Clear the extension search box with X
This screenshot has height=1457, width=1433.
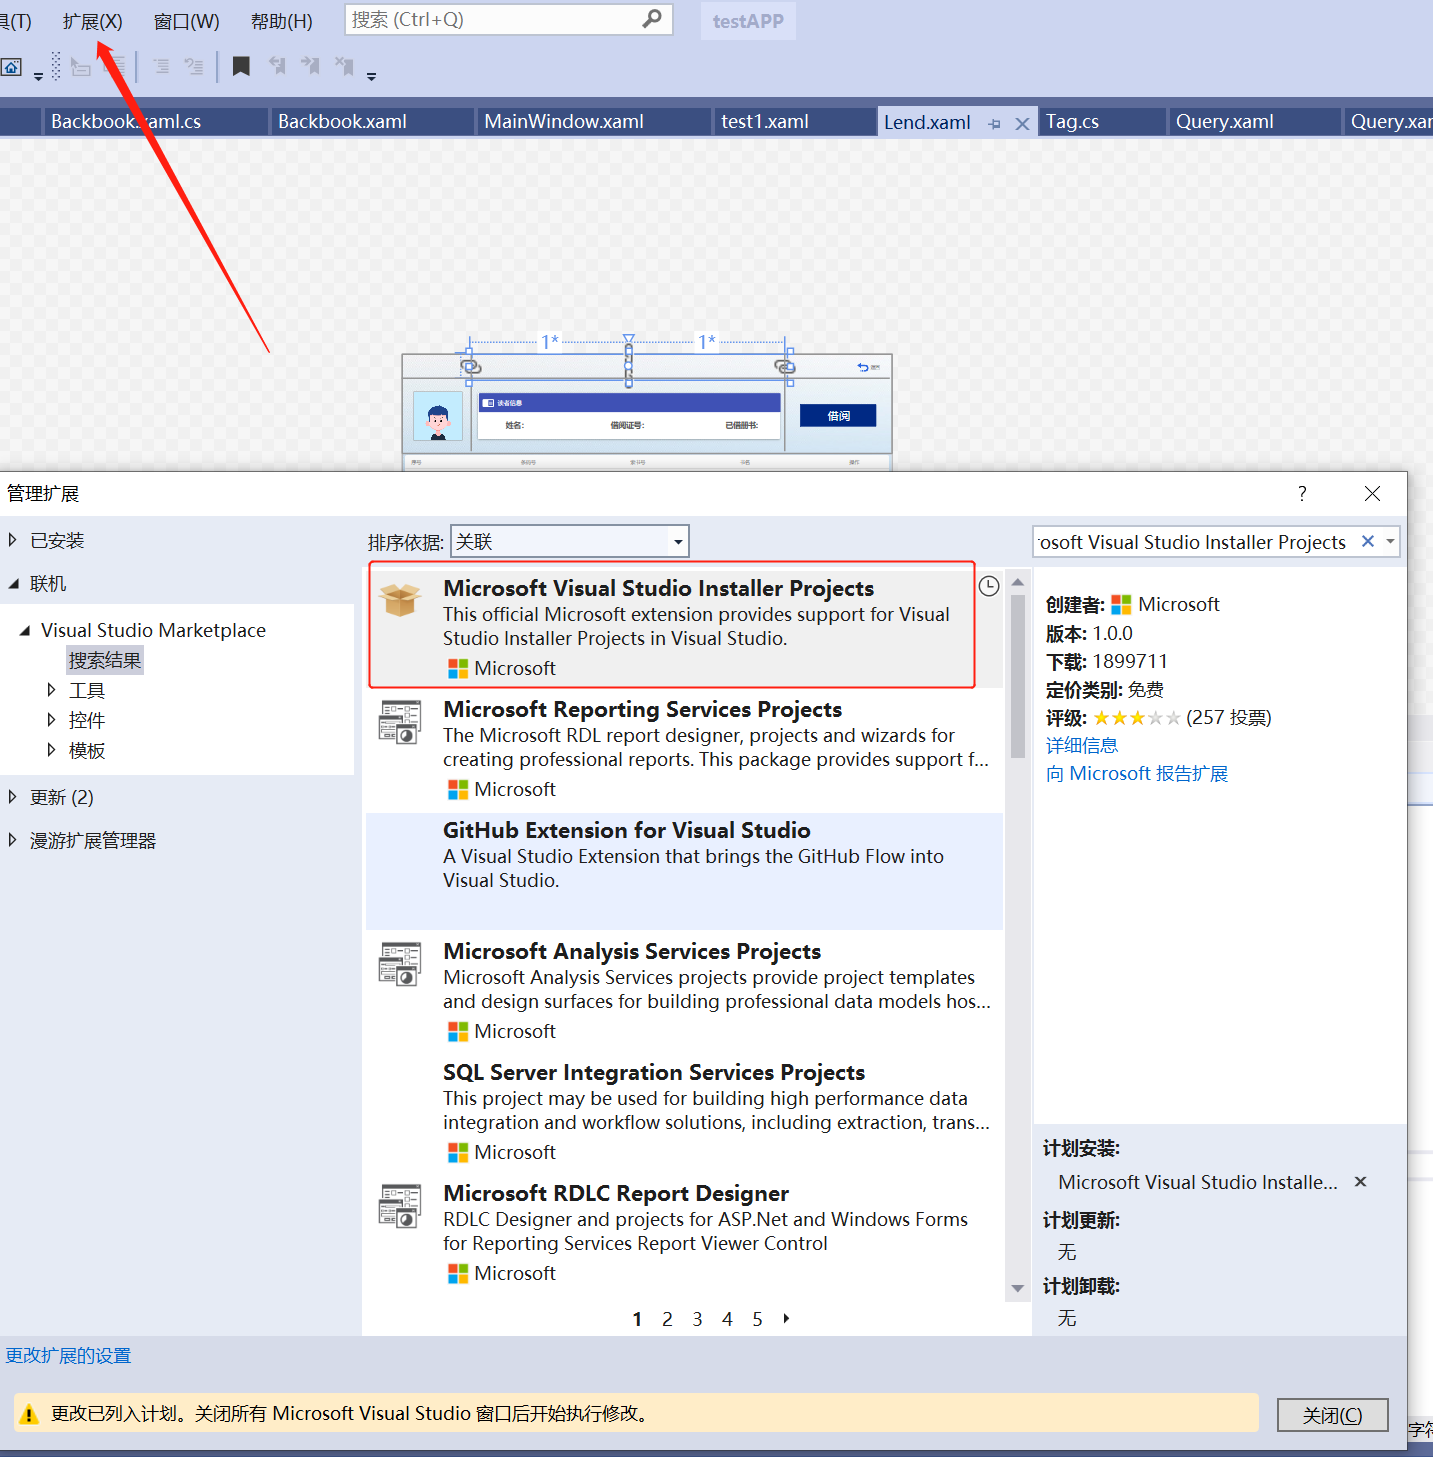(x=1368, y=541)
